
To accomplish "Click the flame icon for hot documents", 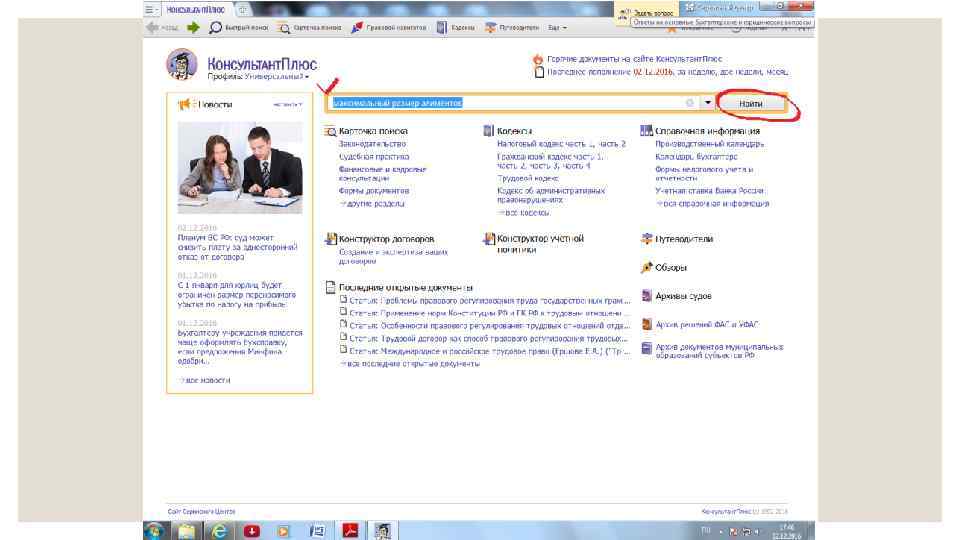I will 538,59.
